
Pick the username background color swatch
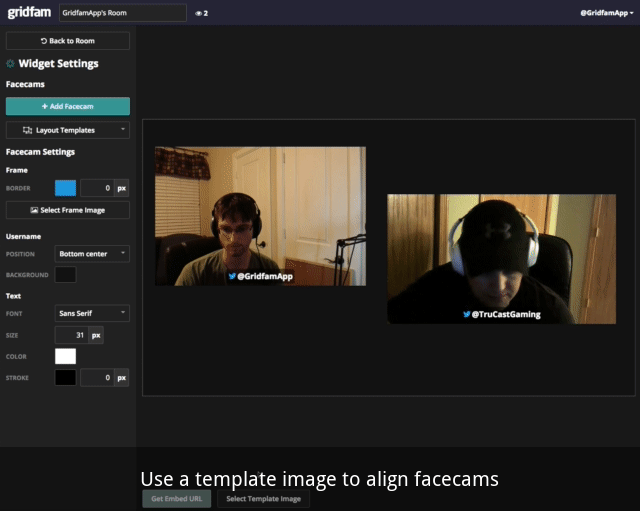(65, 275)
